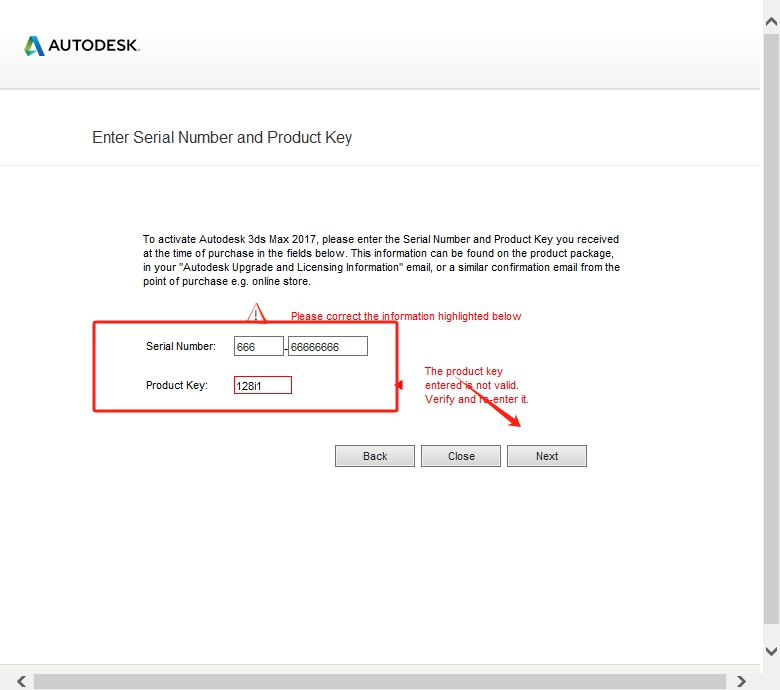Click the warning triangle alert icon
Image resolution: width=780 pixels, height=690 pixels.
coord(258,314)
